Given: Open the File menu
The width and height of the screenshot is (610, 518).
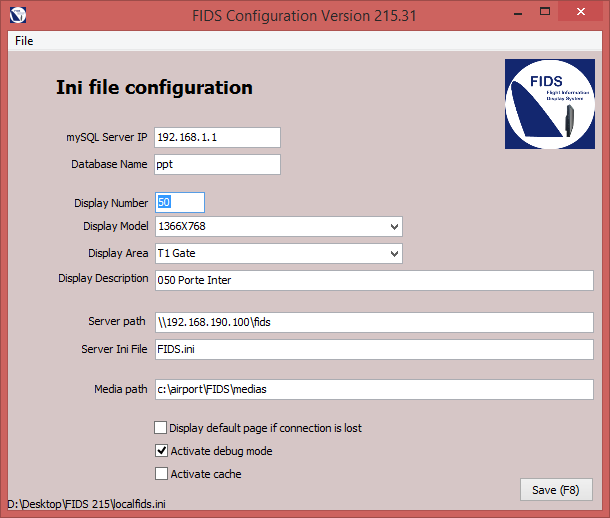Looking at the screenshot, I should (x=24, y=41).
